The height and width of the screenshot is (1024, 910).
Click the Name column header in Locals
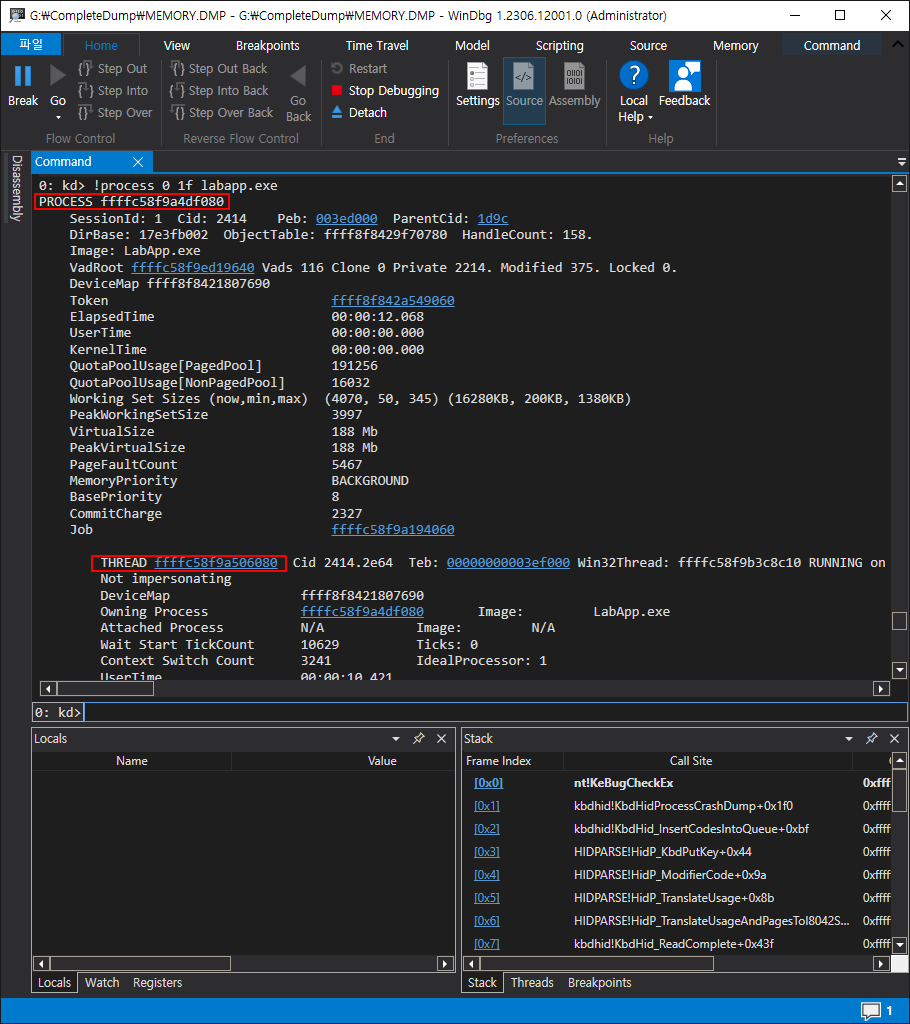tap(131, 761)
